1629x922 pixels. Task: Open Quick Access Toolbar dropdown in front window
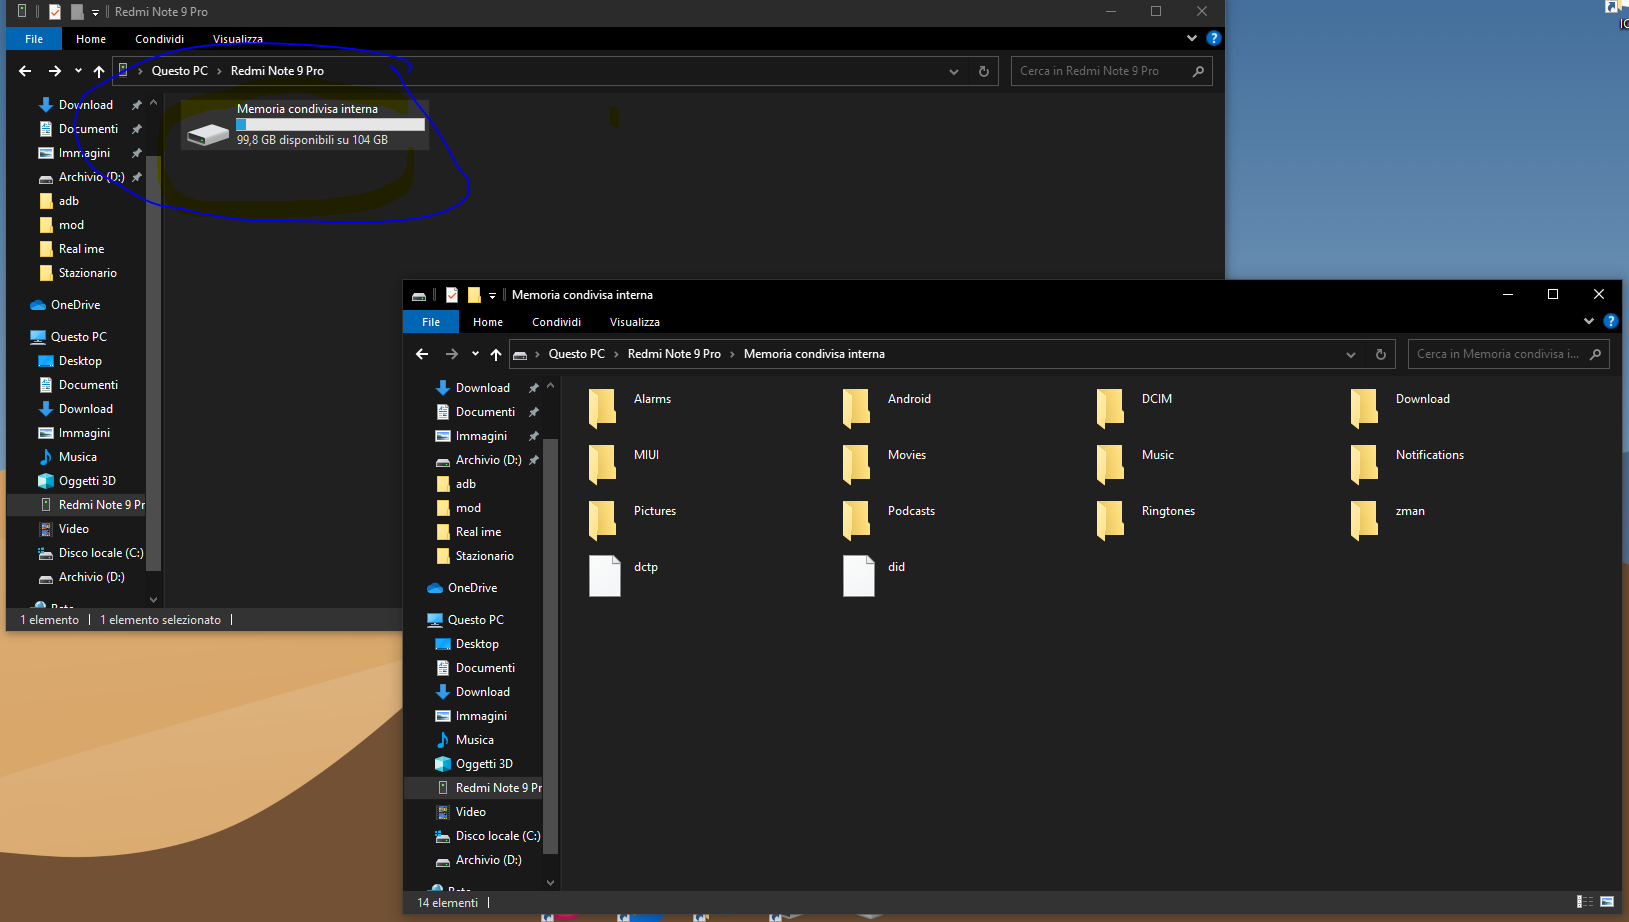492,295
